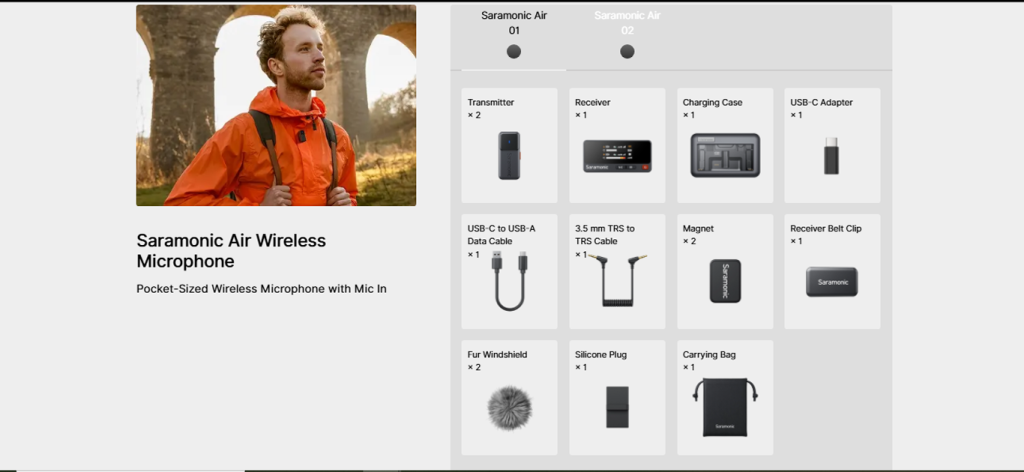This screenshot has height=472, width=1024.
Task: Click the Saramonic Air Wireless Microphone heading
Action: coord(231,251)
